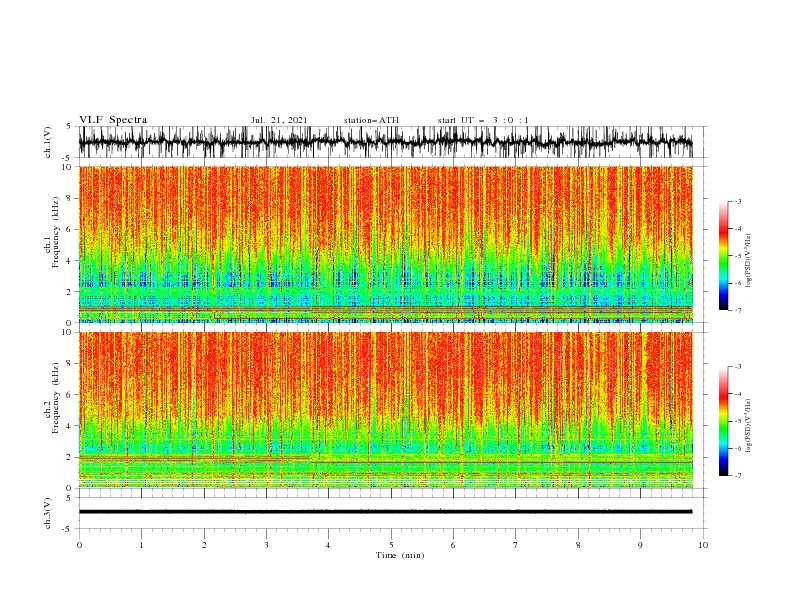Click the "8" kHz tick on ch.2 spectrogram
The height and width of the screenshot is (612, 792).
[x=69, y=364]
